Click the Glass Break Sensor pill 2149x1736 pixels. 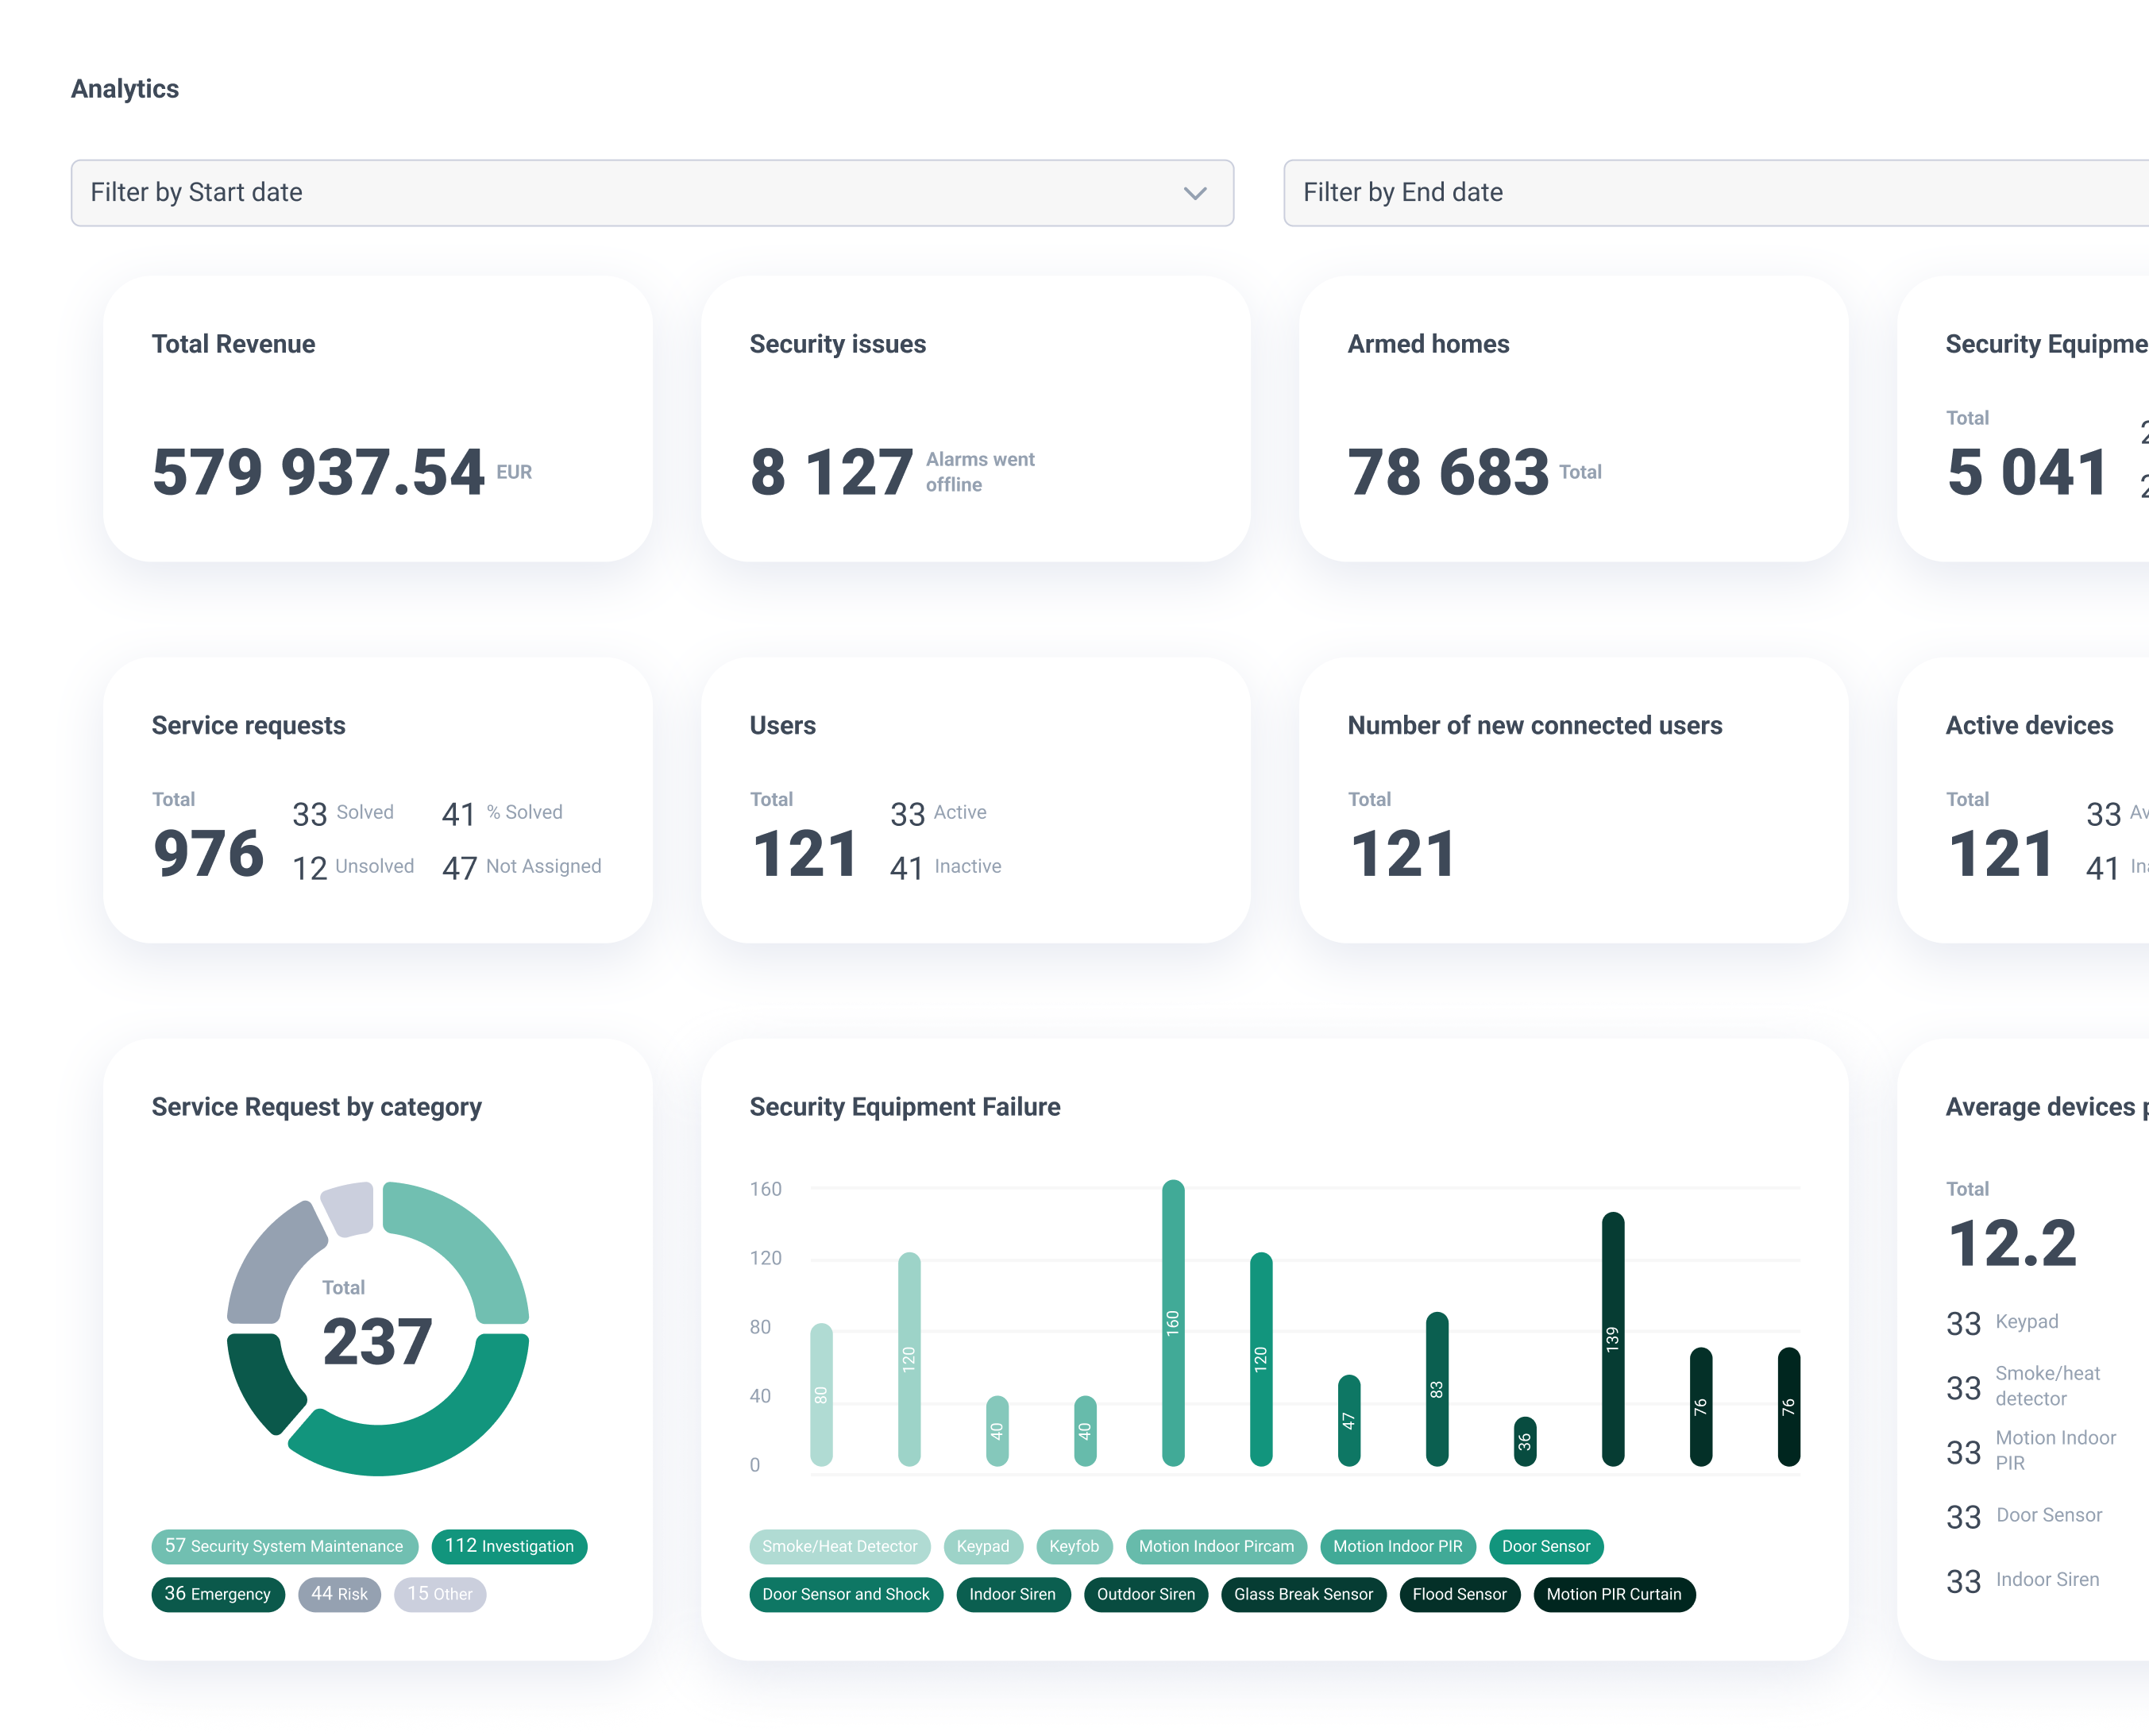[1303, 1594]
